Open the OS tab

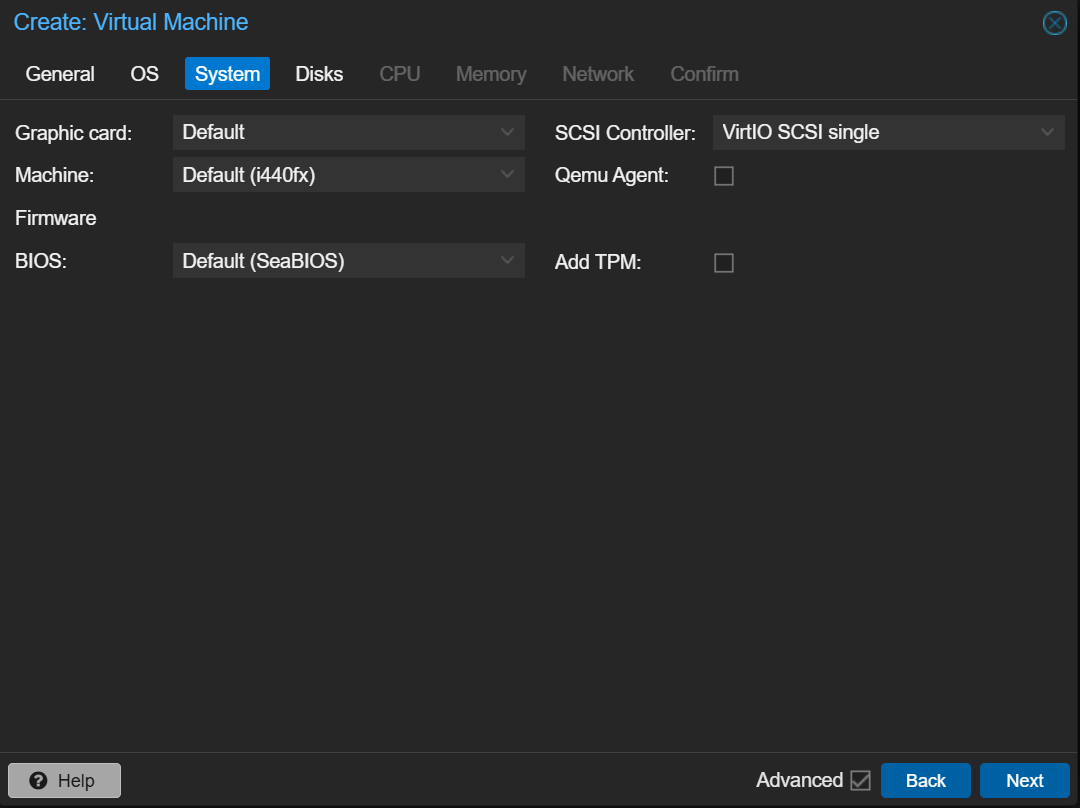[x=145, y=74]
